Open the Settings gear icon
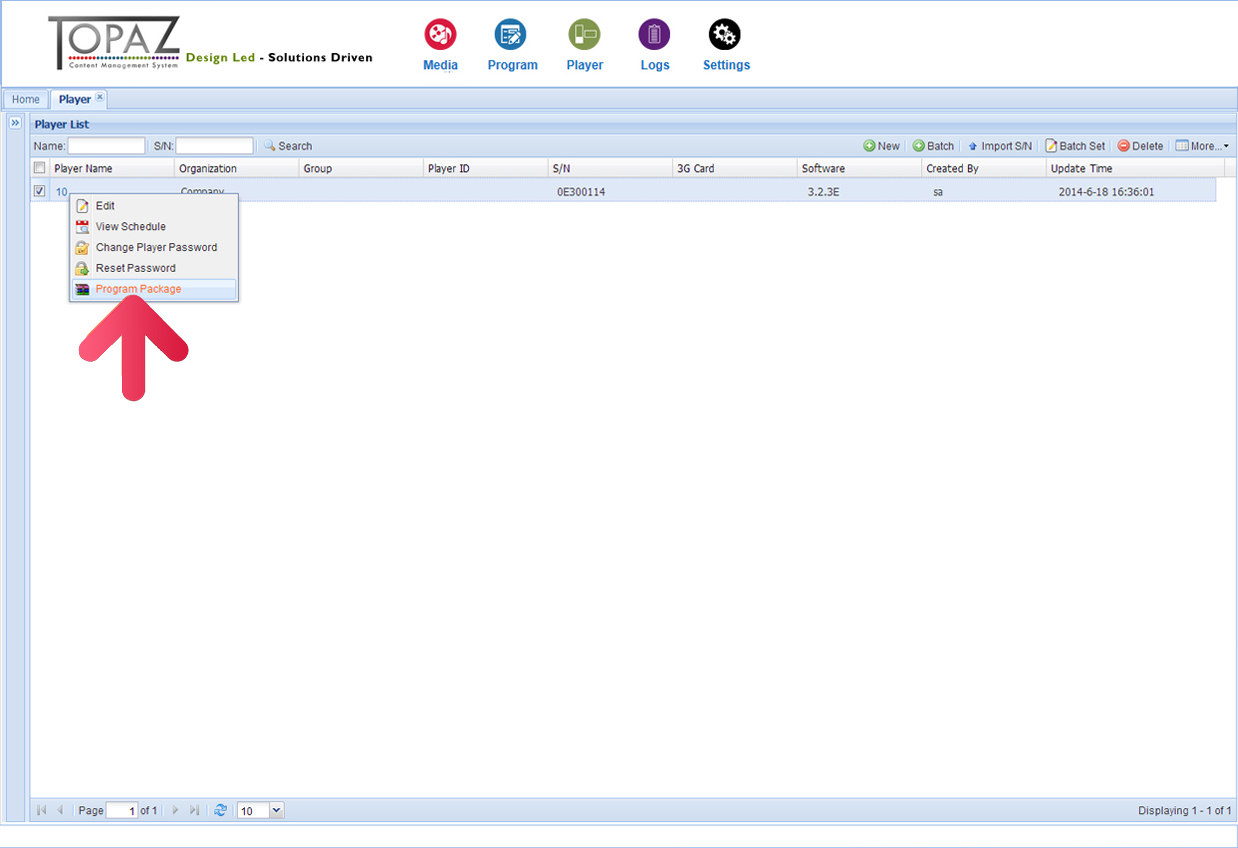The height and width of the screenshot is (848, 1238). (x=725, y=35)
